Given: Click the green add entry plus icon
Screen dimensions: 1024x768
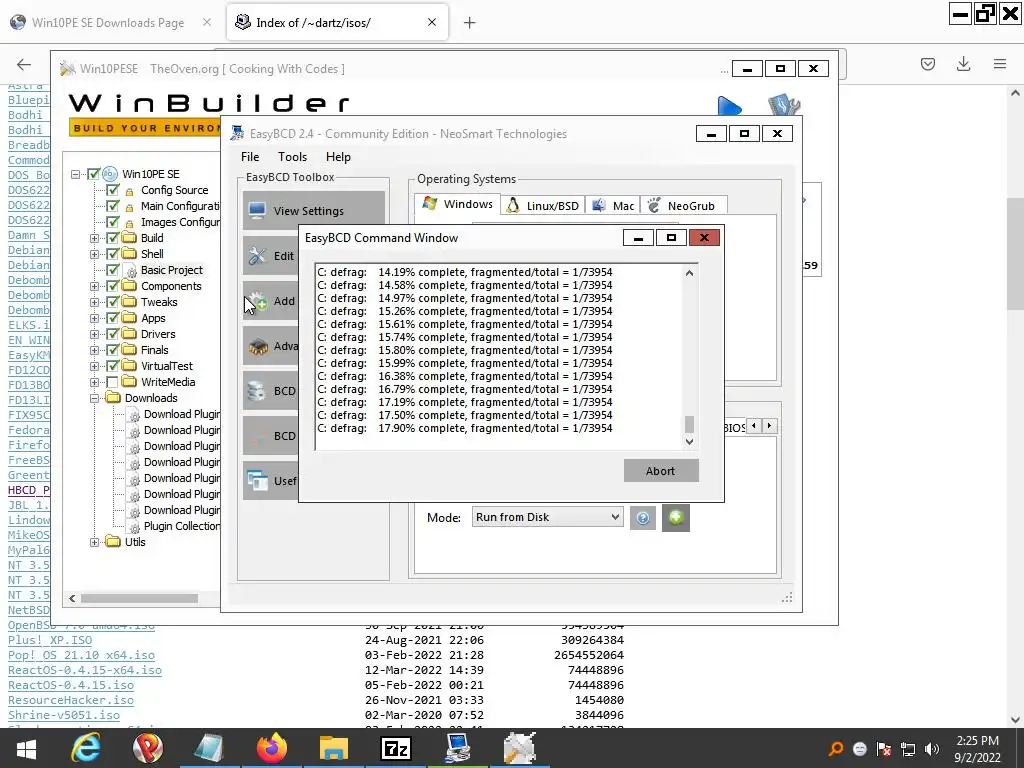Looking at the screenshot, I should click(675, 518).
